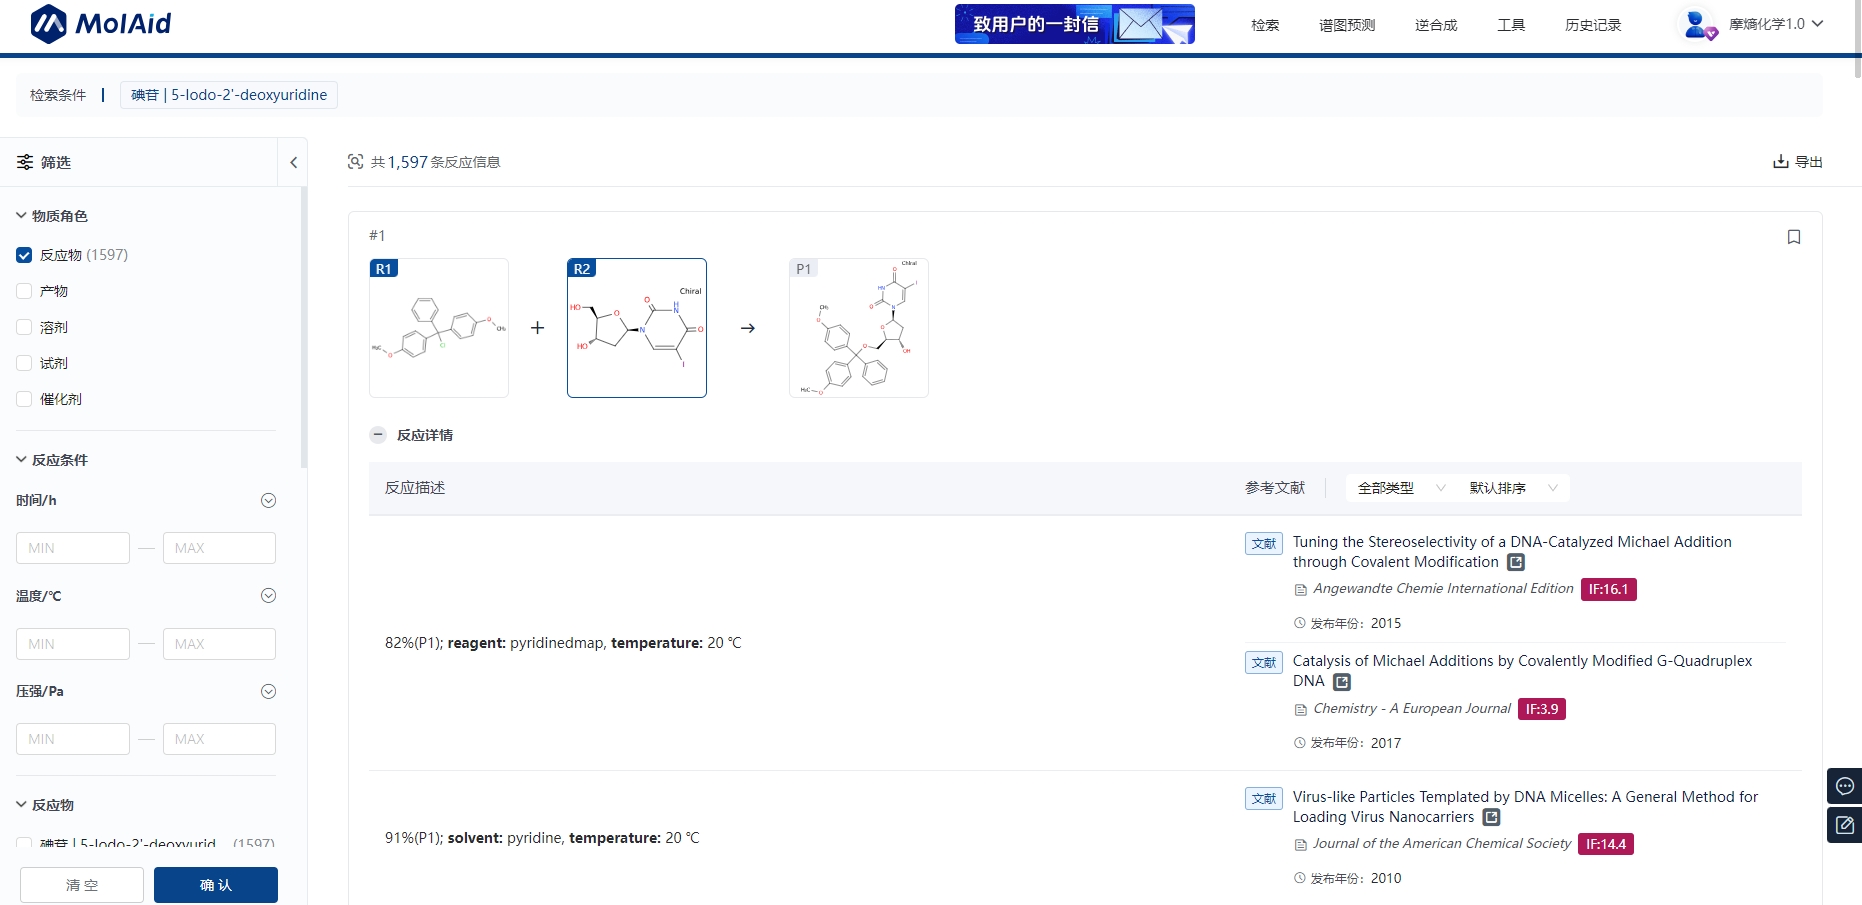The height and width of the screenshot is (905, 1862).
Task: Click the 时间/h MIN input field
Action: click(x=73, y=548)
